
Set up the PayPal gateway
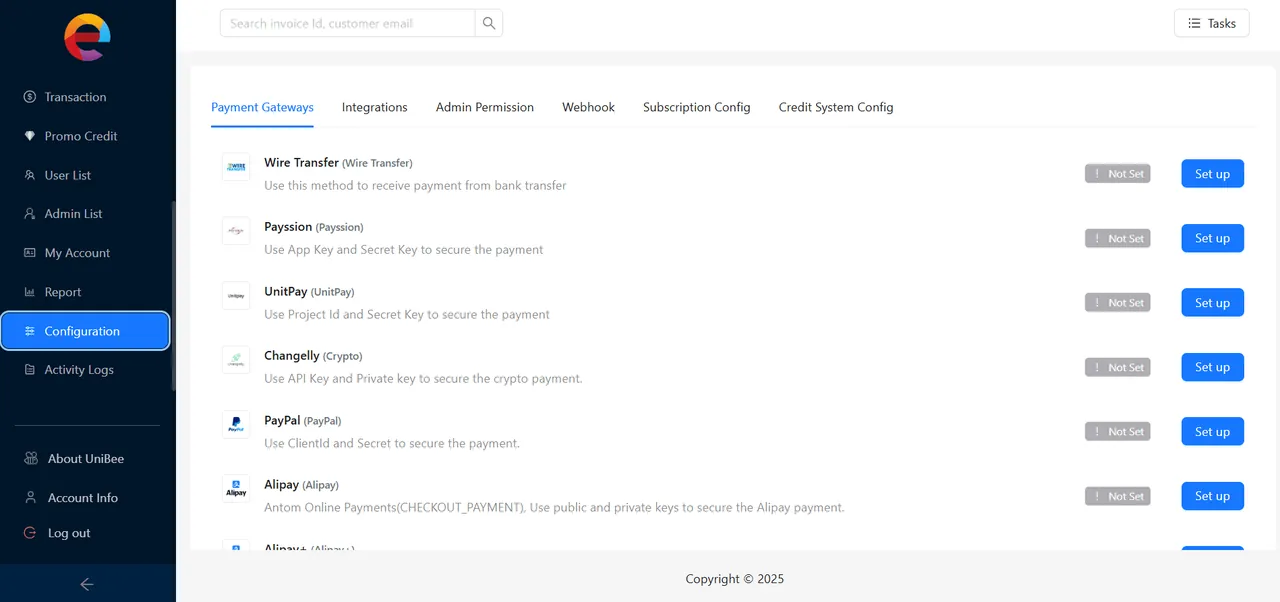click(1212, 432)
